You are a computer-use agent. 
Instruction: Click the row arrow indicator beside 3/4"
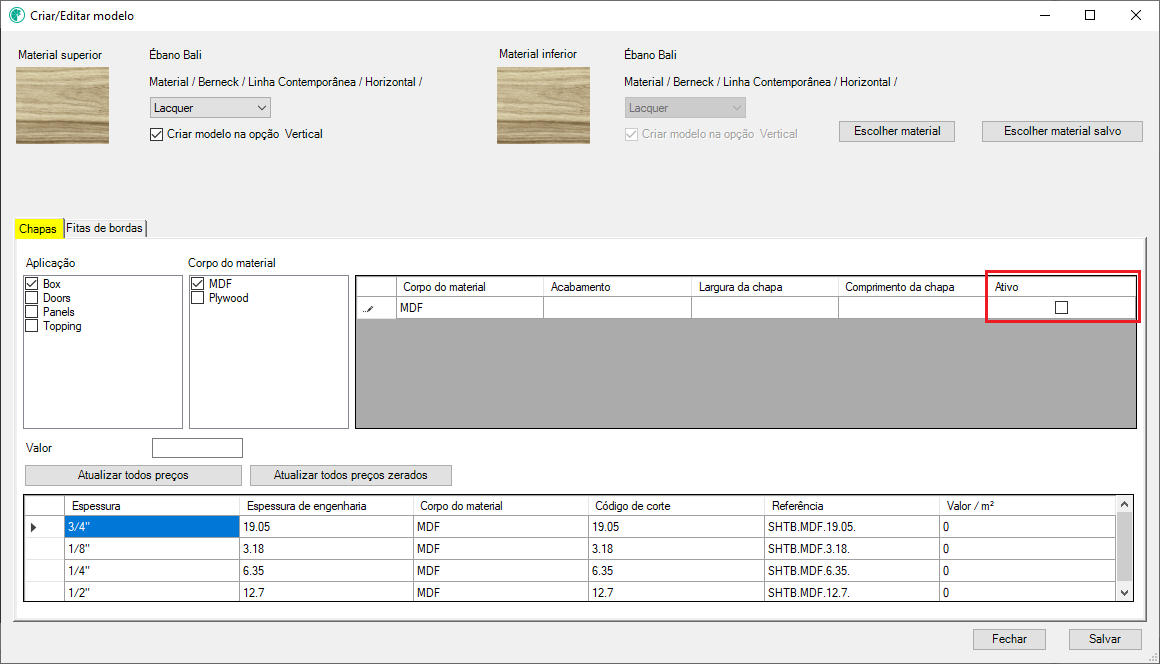point(34,527)
